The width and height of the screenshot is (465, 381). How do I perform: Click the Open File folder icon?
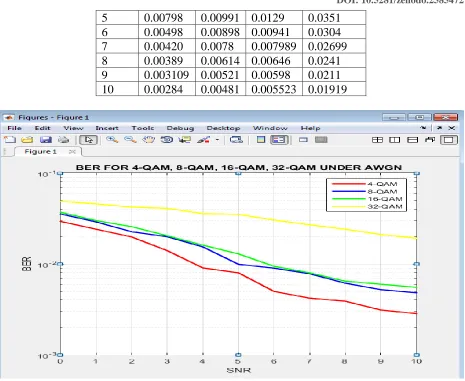28,140
